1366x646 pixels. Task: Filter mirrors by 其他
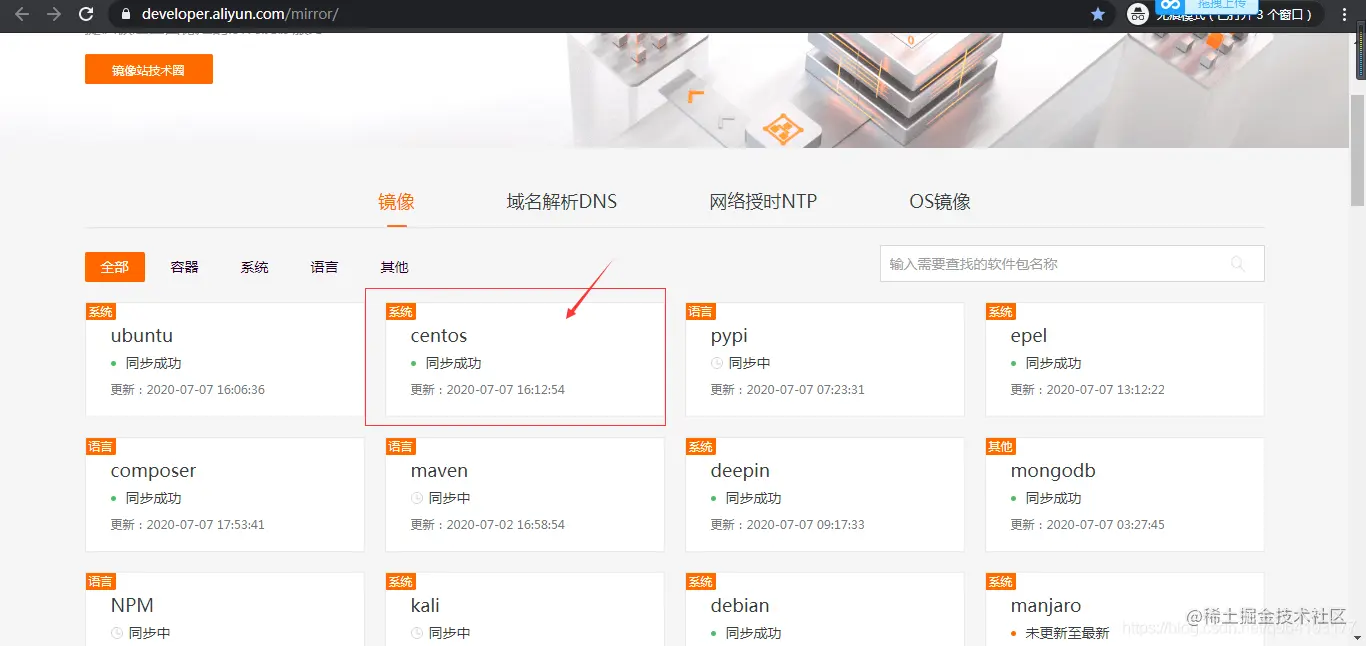(x=394, y=267)
